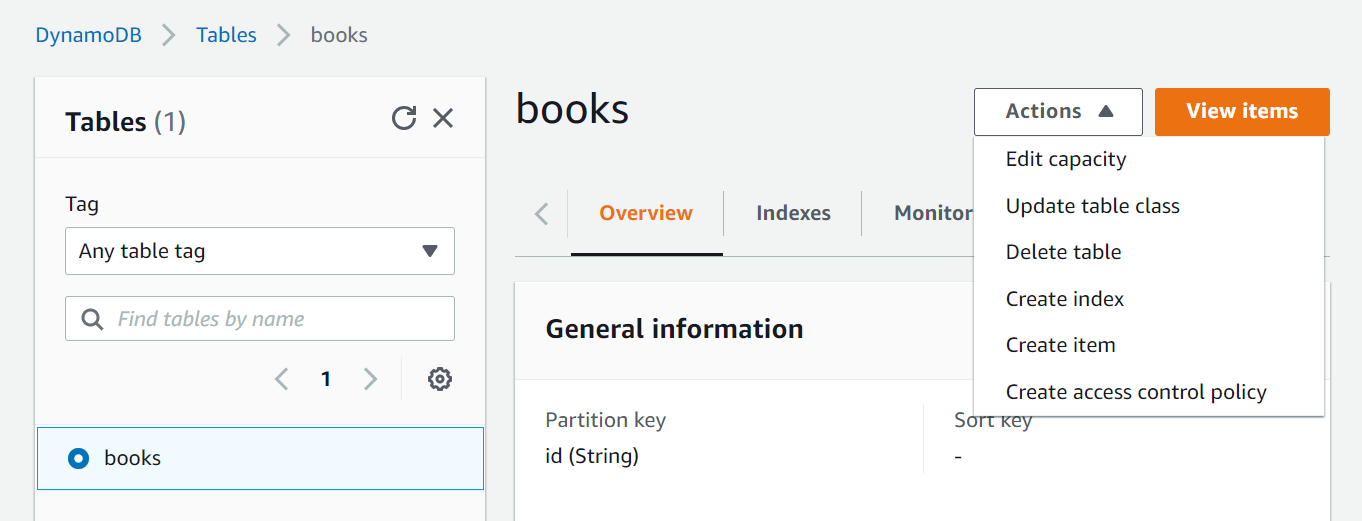Navigate to DynamoDB breadcrumb link

89,35
